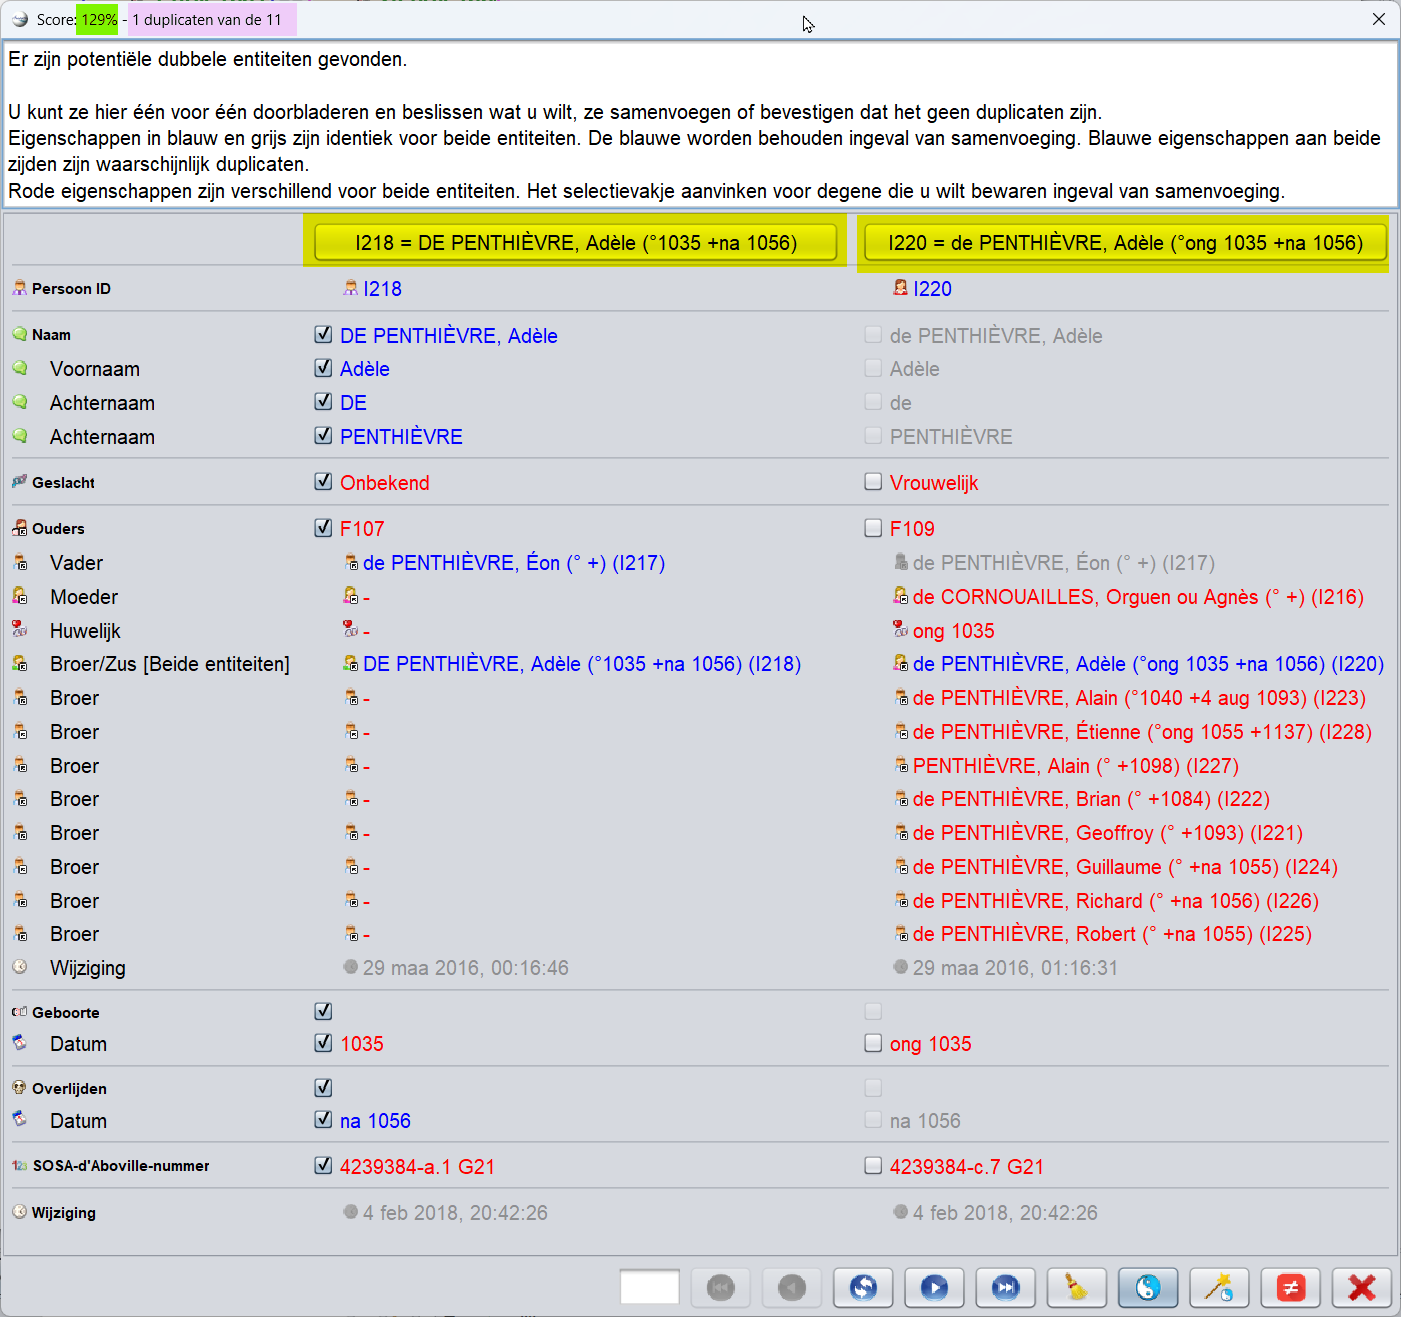Image resolution: width=1401 pixels, height=1317 pixels.
Task: Toggle the Datum na 1056 checkbox on left
Action: click(x=323, y=1119)
